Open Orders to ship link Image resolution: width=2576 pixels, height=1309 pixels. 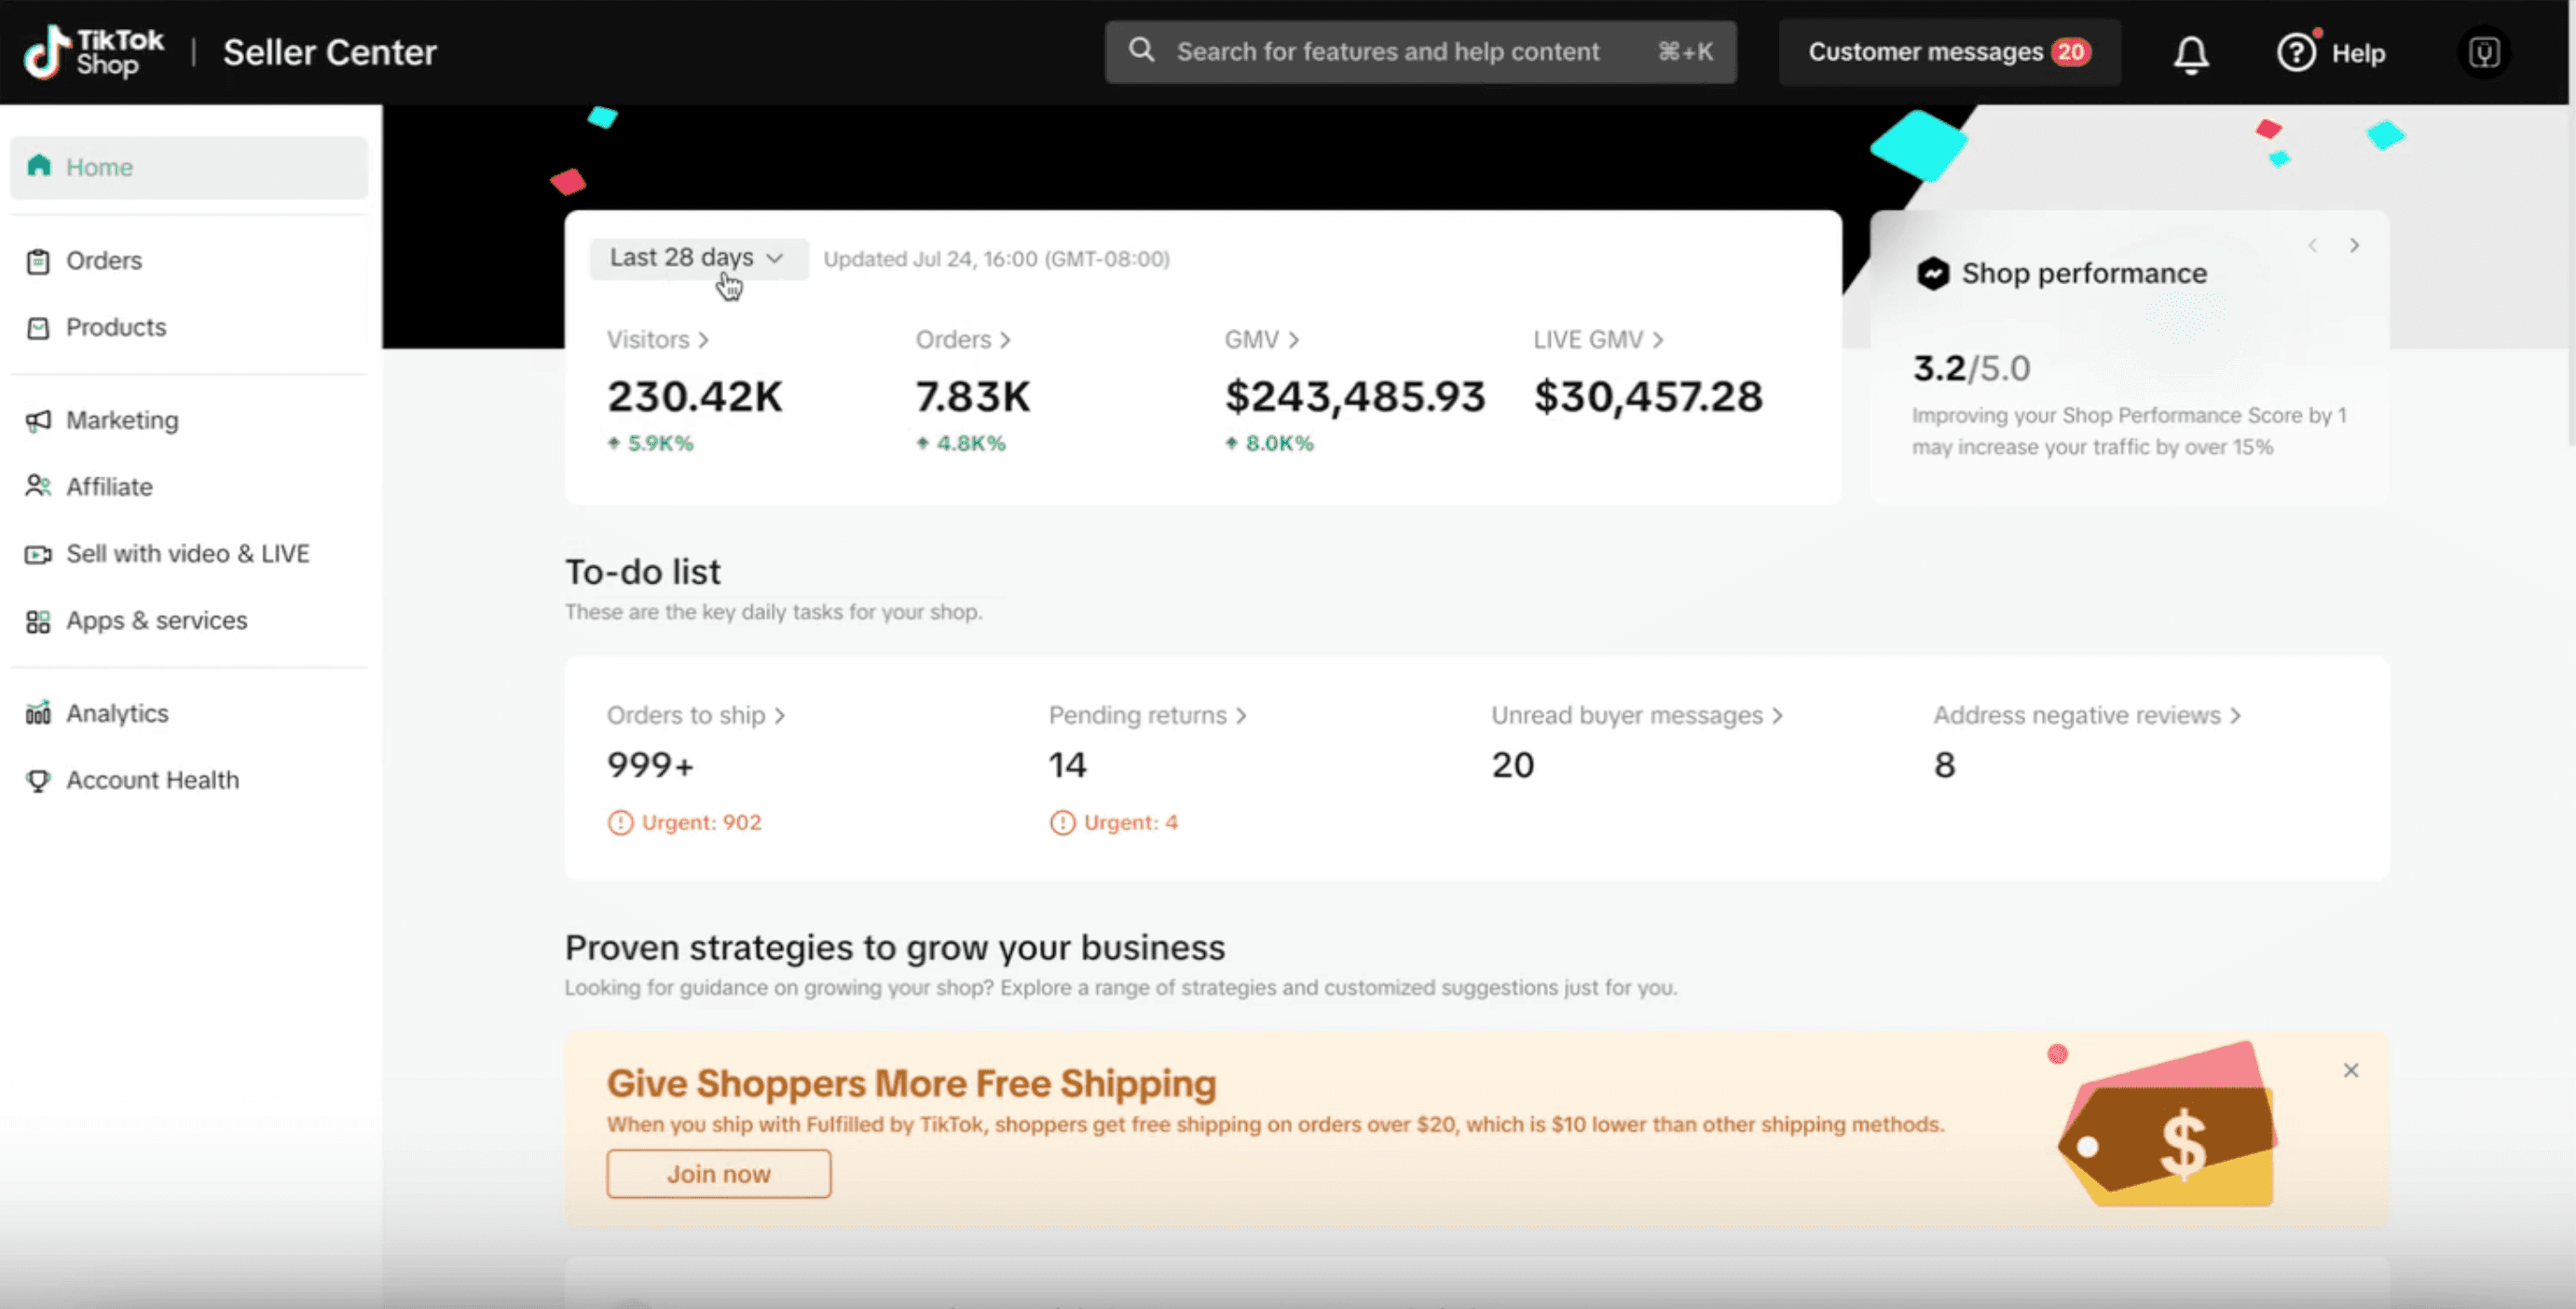(695, 716)
